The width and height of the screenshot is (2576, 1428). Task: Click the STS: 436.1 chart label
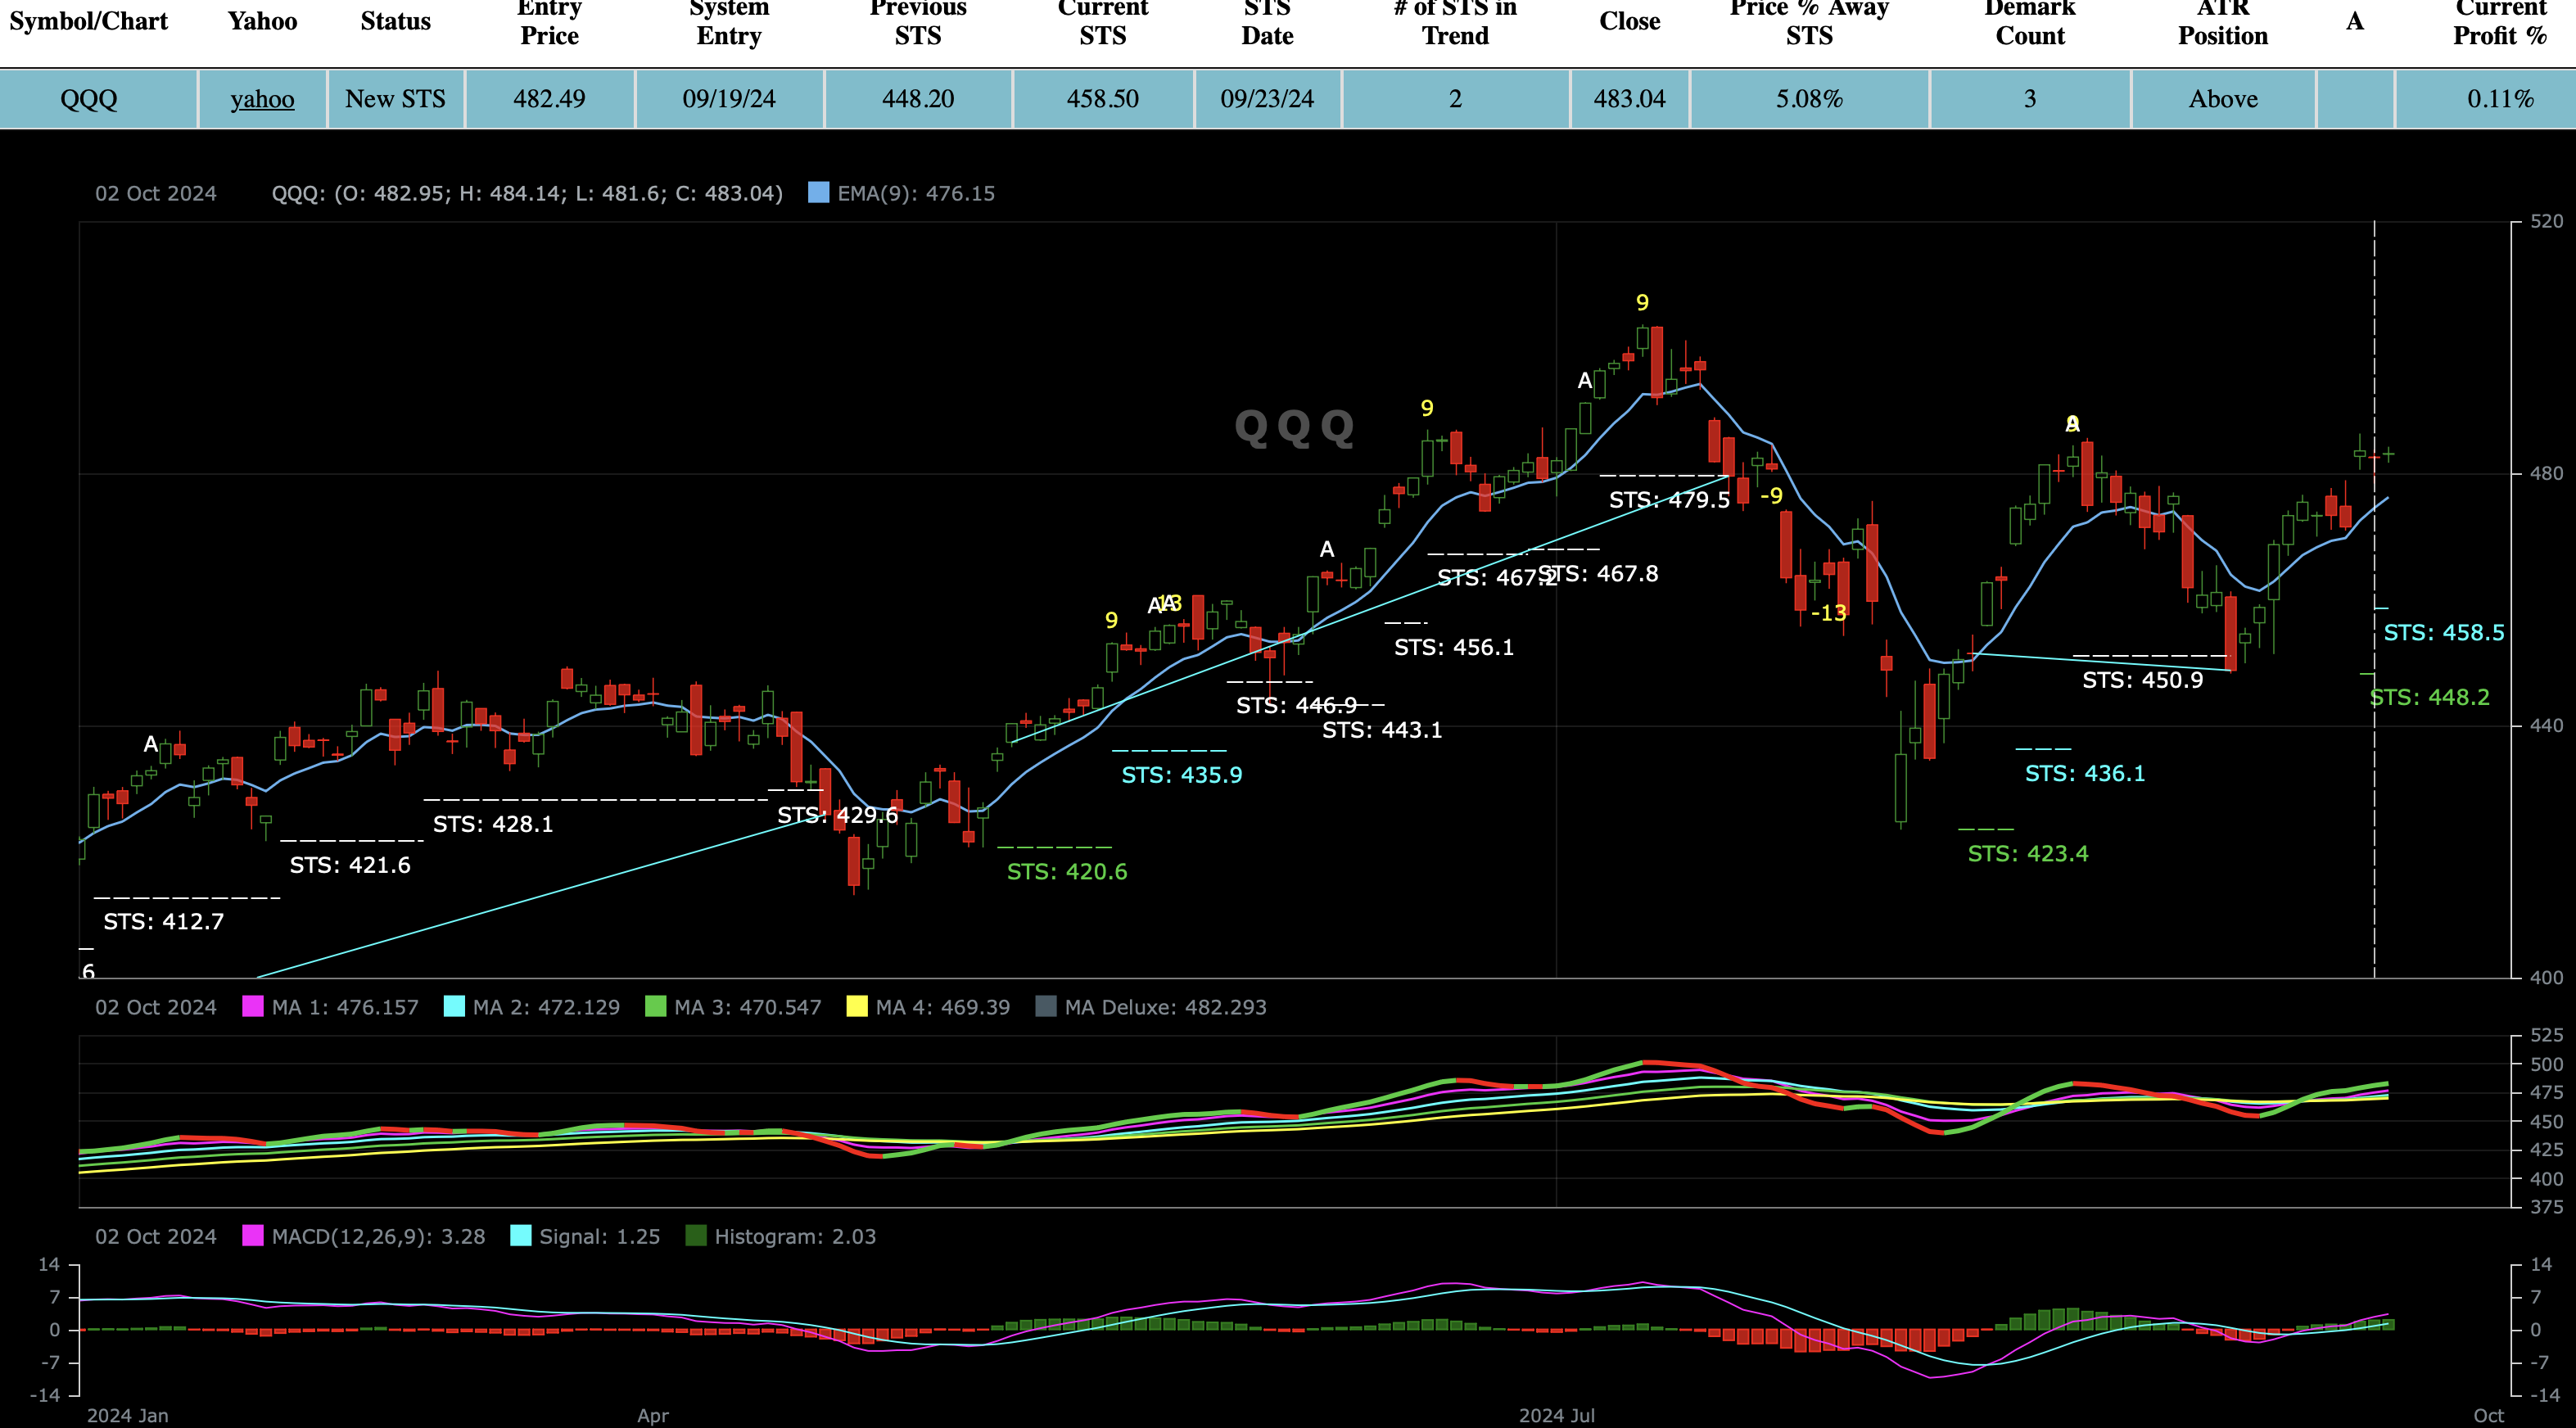[x=2085, y=774]
